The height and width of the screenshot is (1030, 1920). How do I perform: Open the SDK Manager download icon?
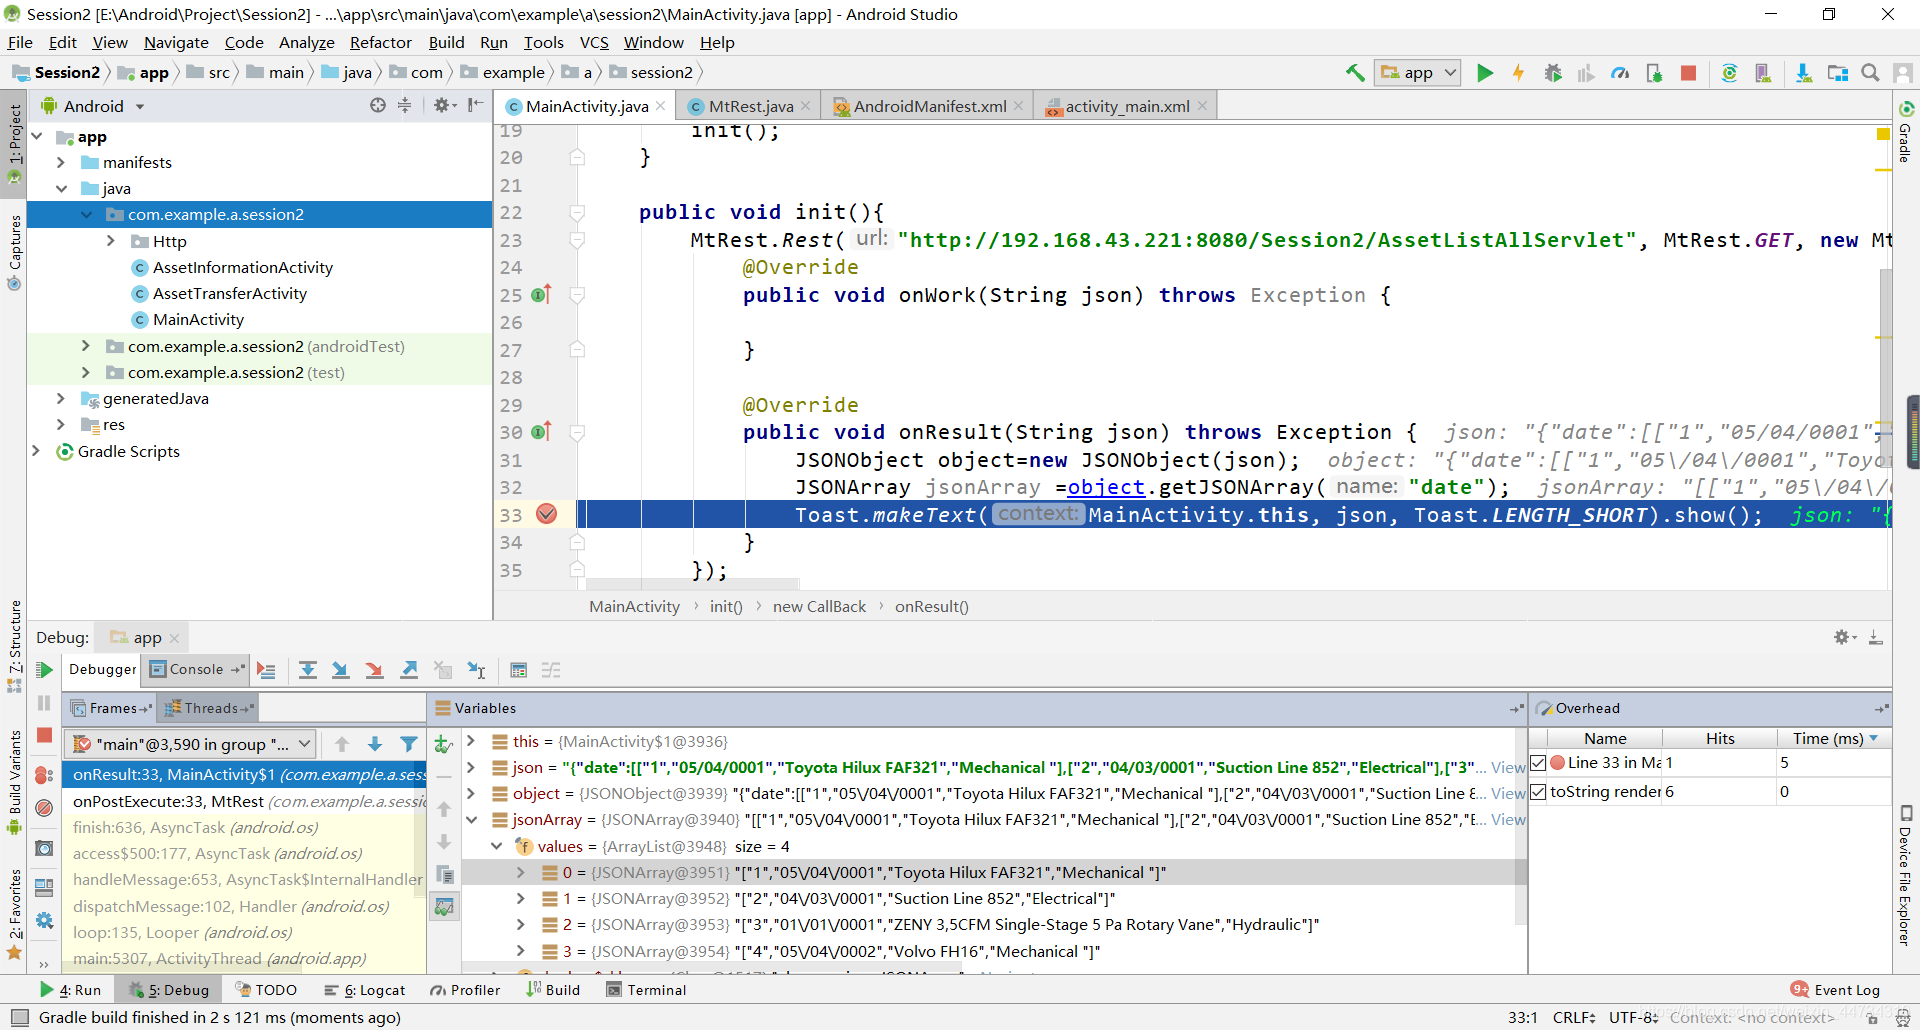1803,72
